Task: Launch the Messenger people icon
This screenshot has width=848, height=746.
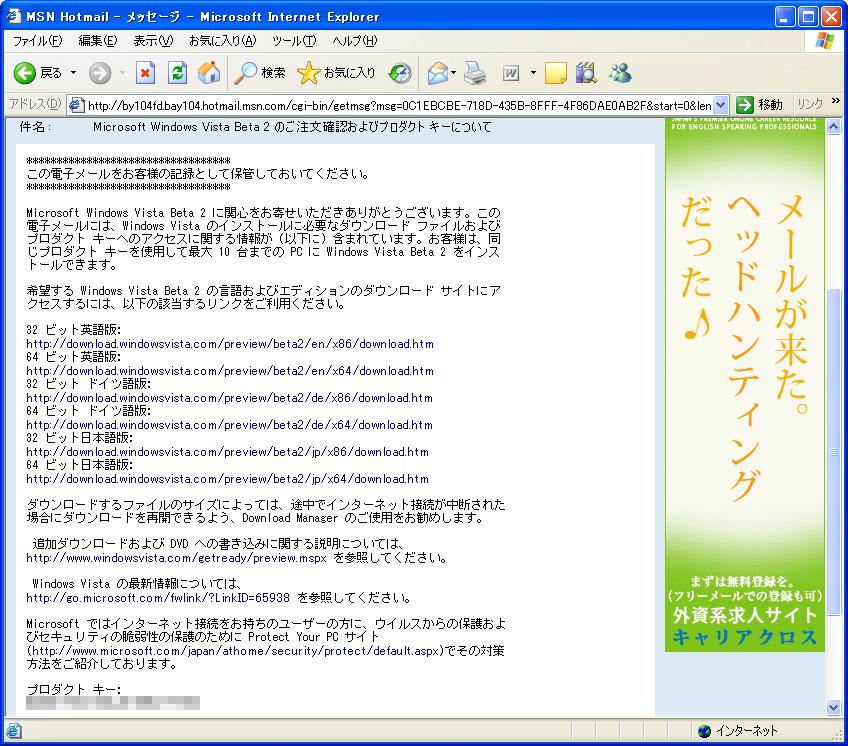Action: 620,73
